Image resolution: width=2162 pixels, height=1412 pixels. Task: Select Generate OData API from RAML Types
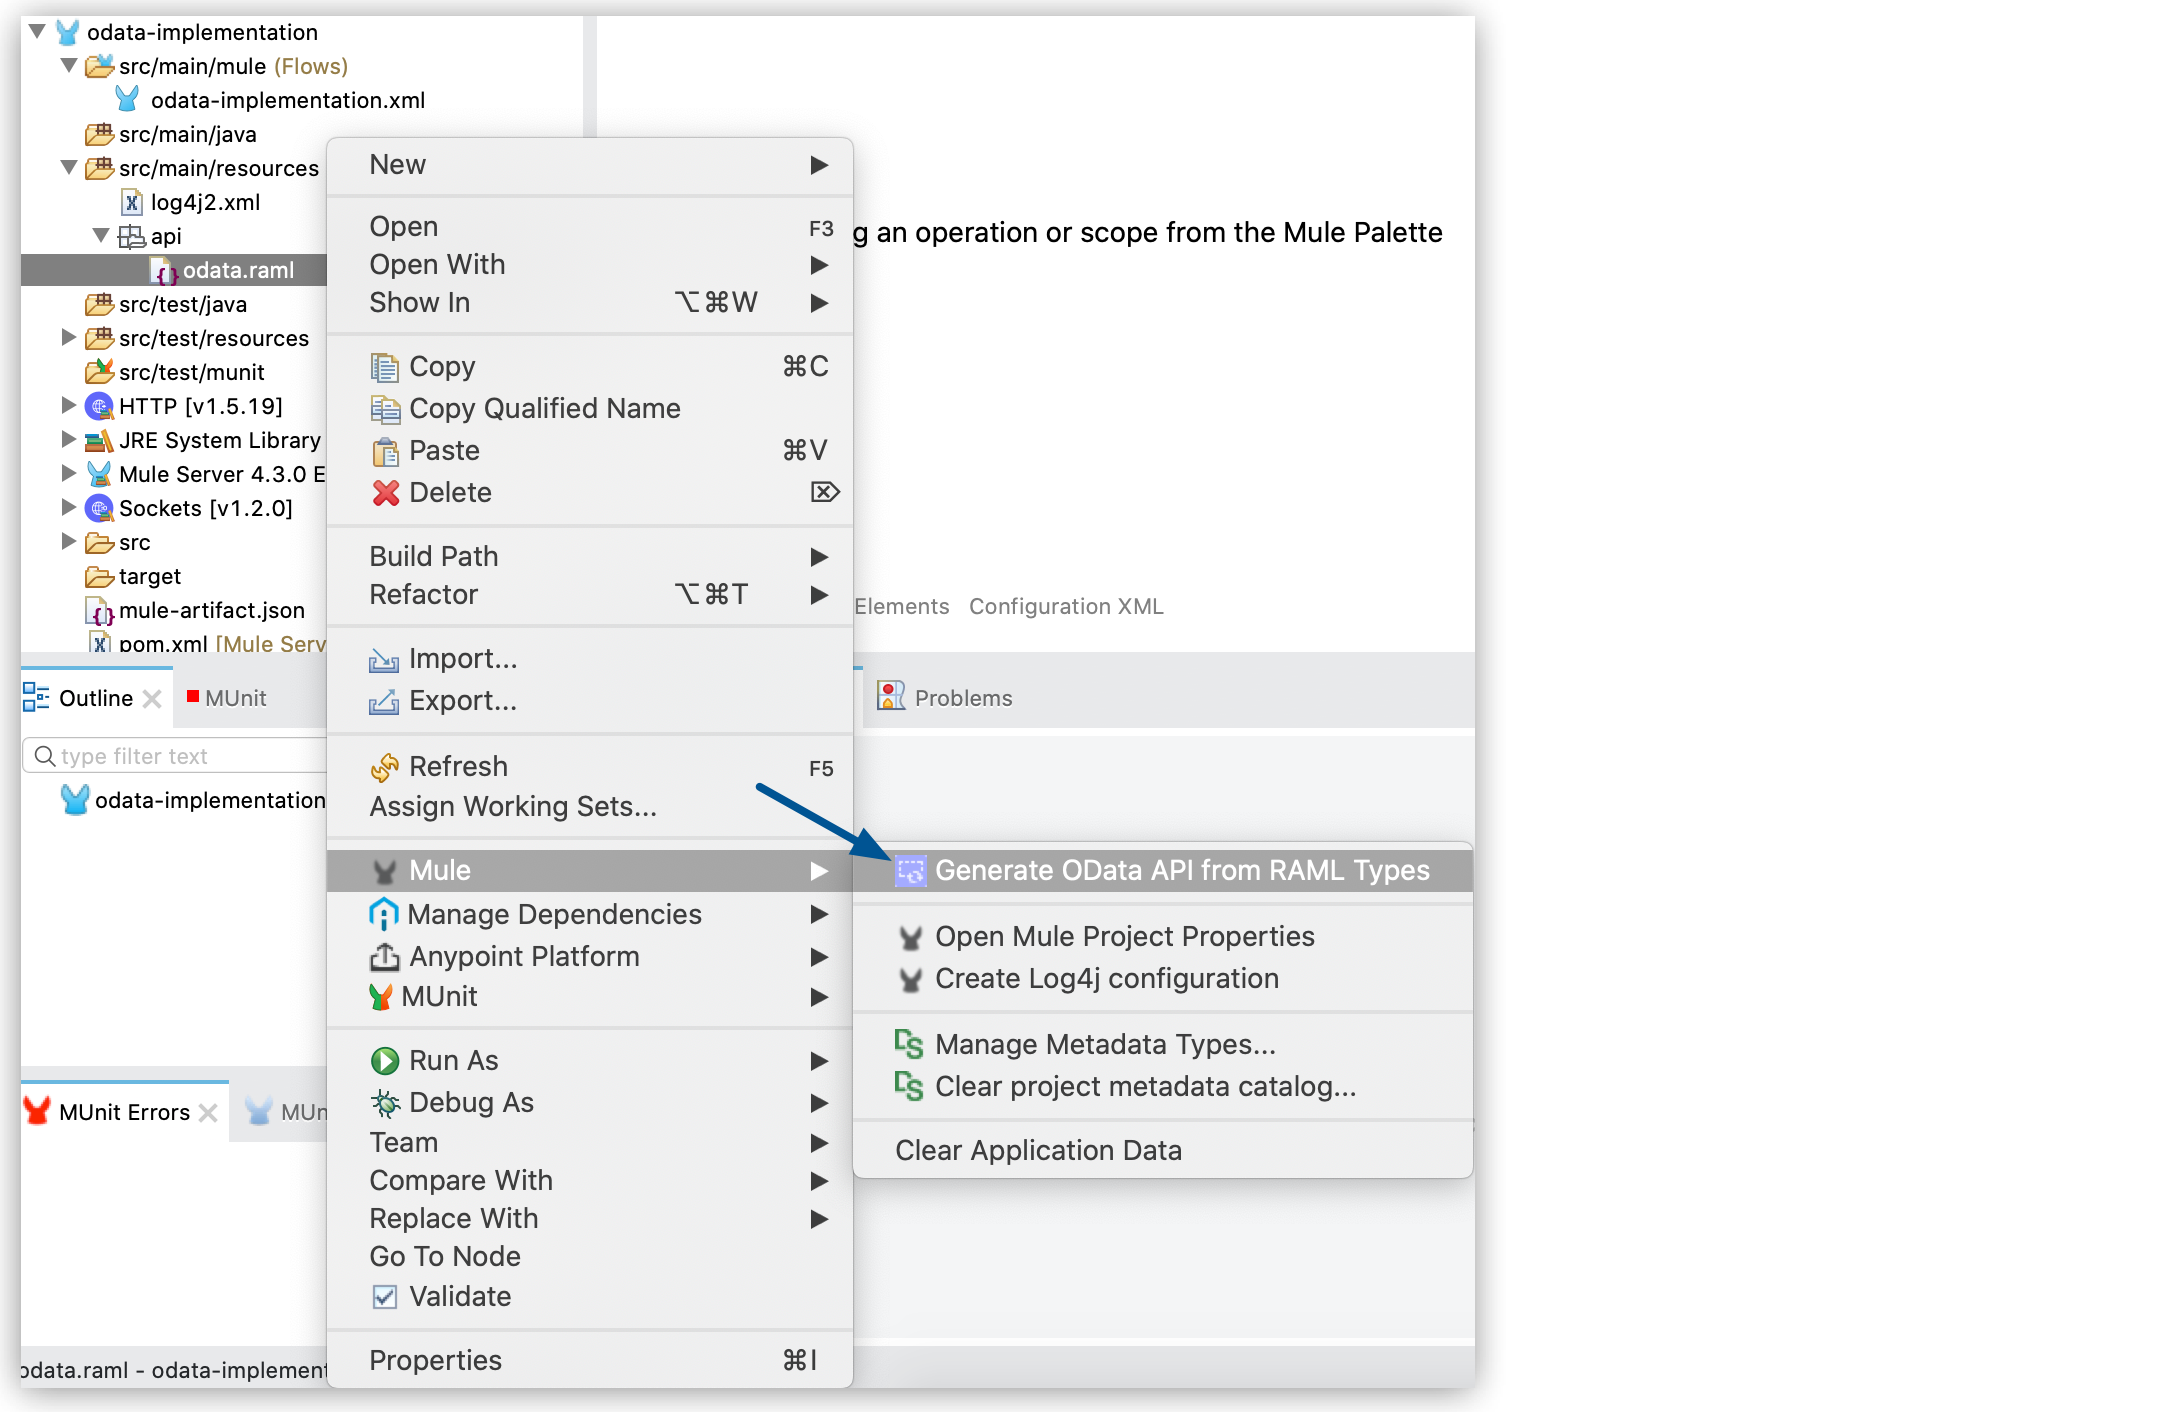pos(1182,870)
